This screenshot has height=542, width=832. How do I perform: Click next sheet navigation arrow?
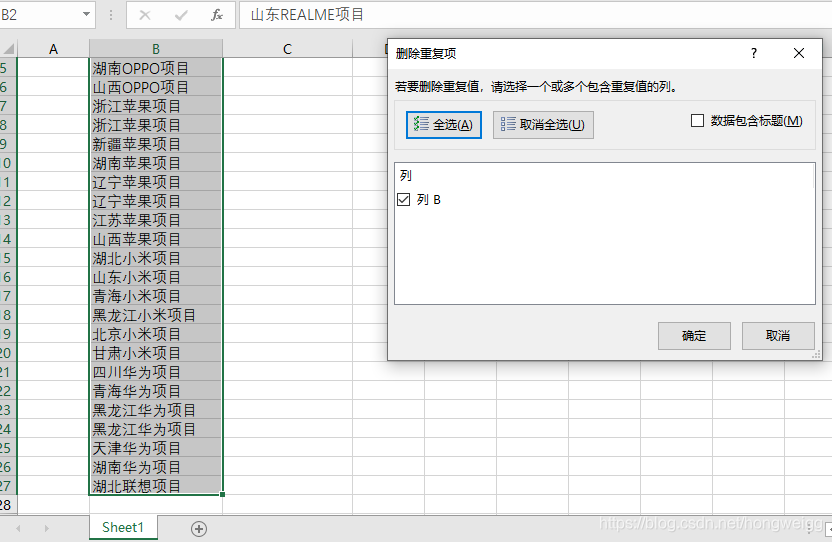click(x=47, y=529)
